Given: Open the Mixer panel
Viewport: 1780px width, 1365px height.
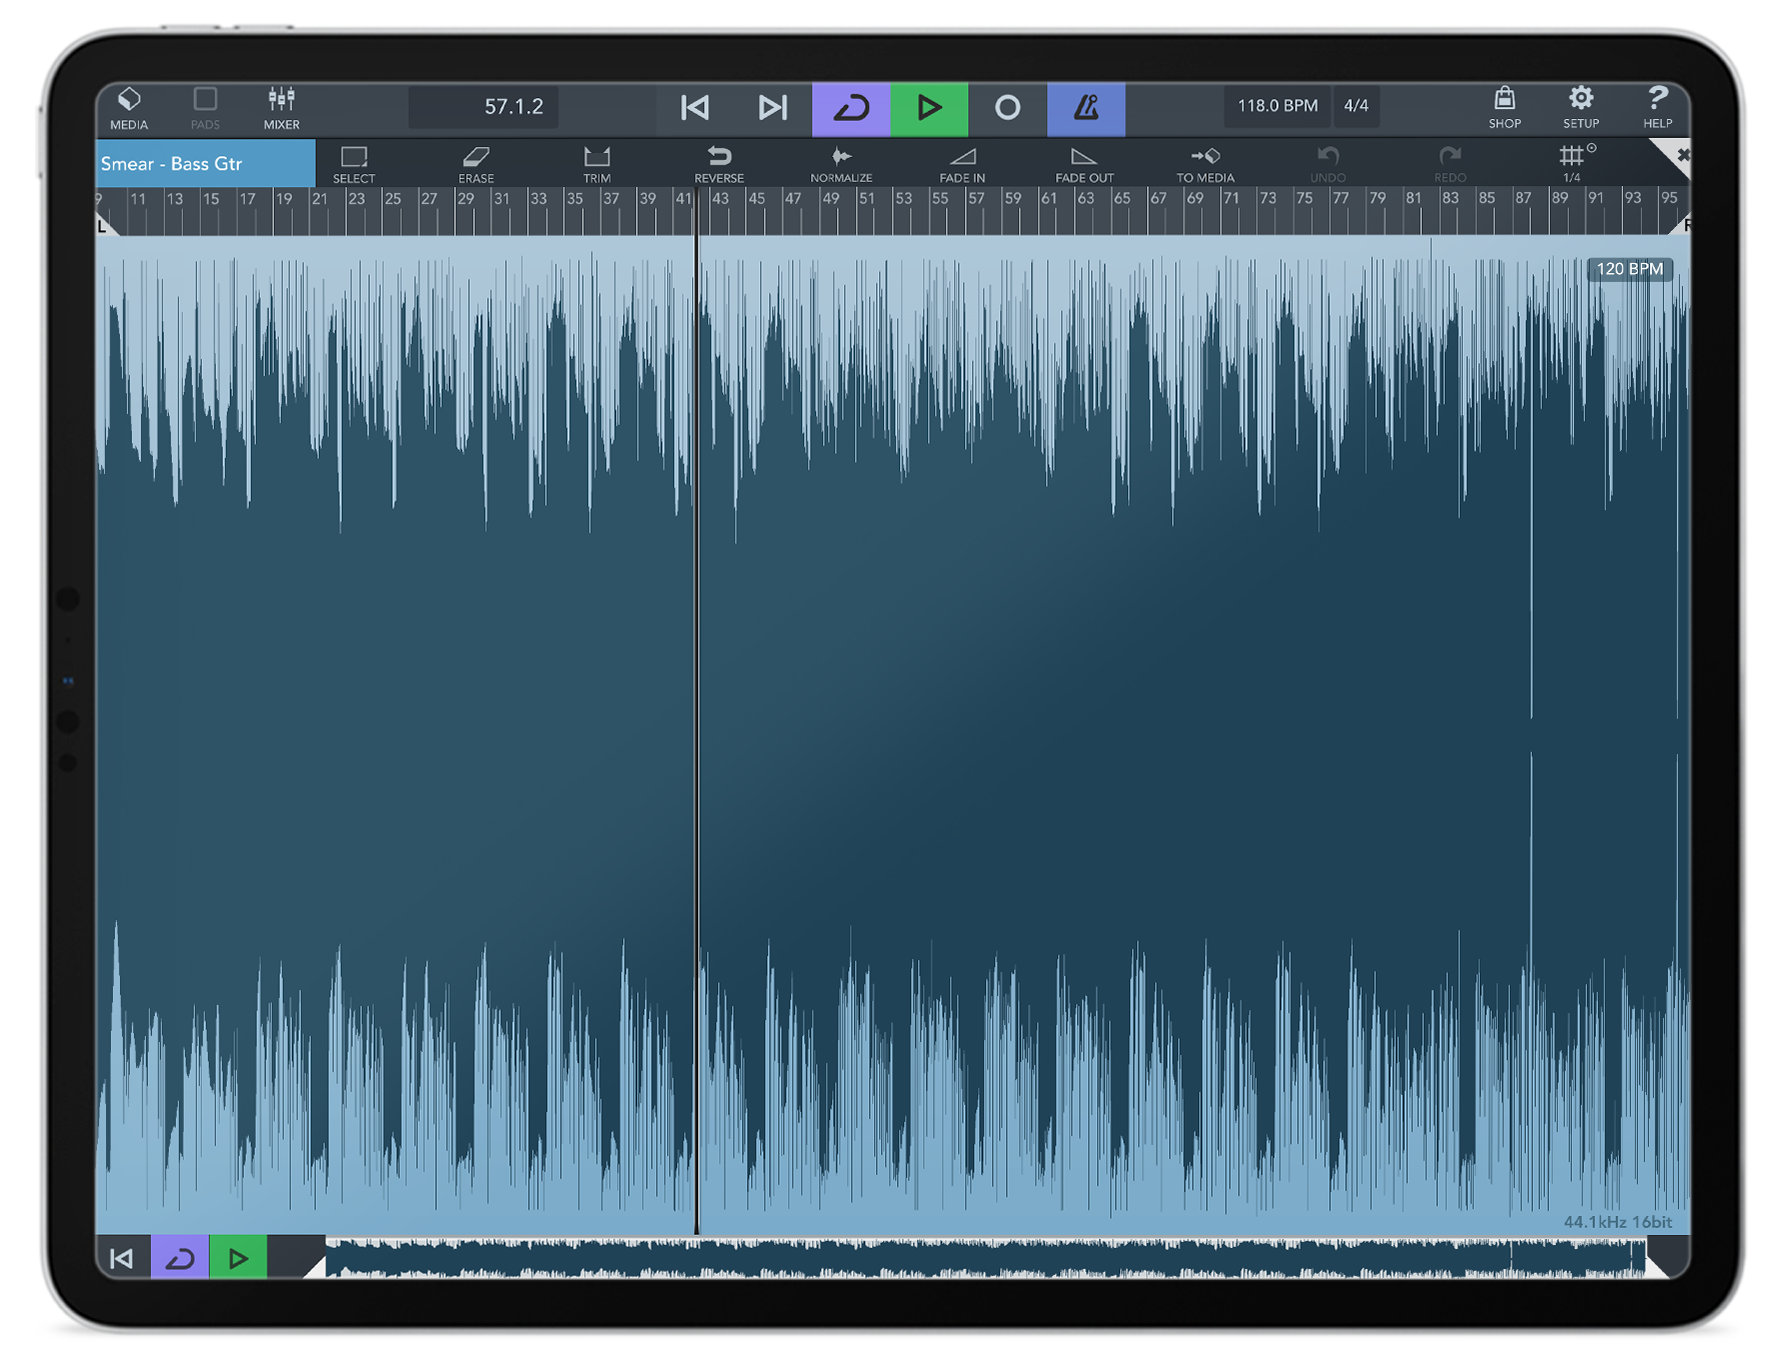Looking at the screenshot, I should coord(281,105).
